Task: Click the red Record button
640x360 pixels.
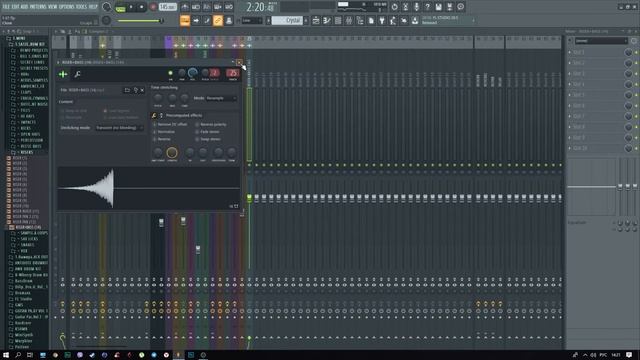Action: pos(153,7)
